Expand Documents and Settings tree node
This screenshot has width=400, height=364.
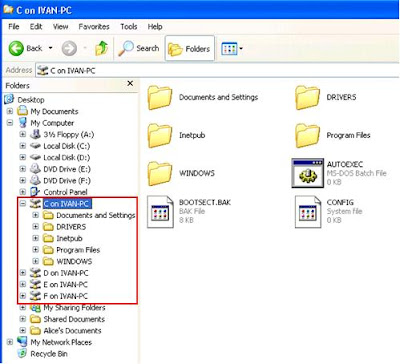(x=36, y=215)
